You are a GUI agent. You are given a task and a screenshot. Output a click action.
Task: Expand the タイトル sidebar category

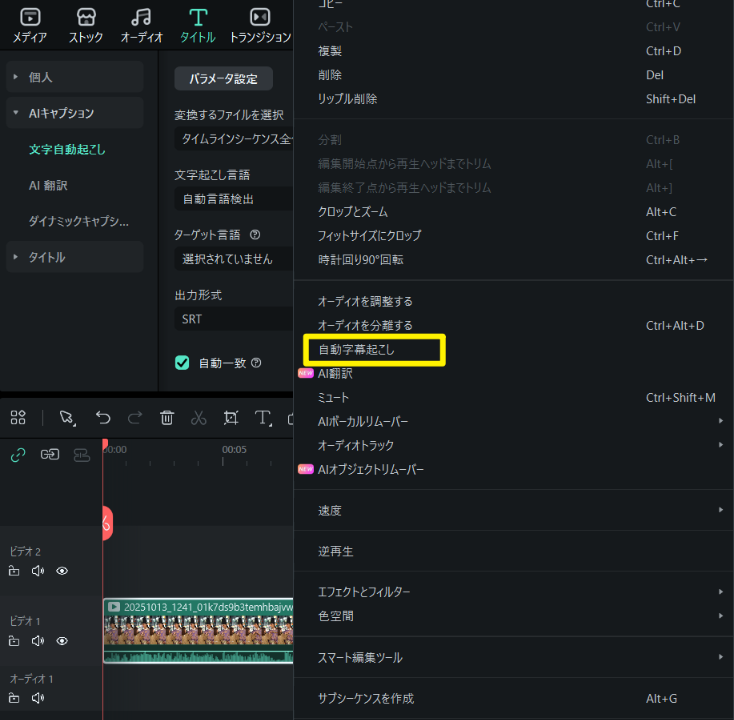75,257
